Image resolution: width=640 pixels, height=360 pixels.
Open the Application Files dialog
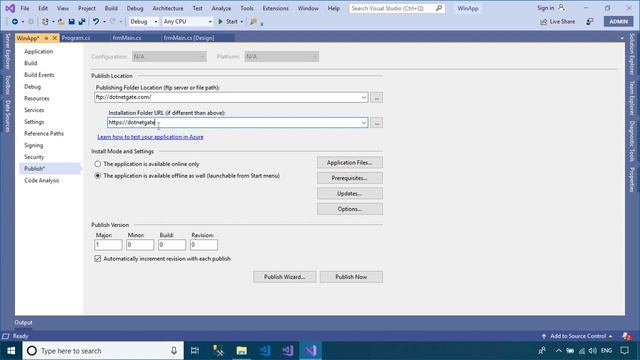[x=350, y=162]
